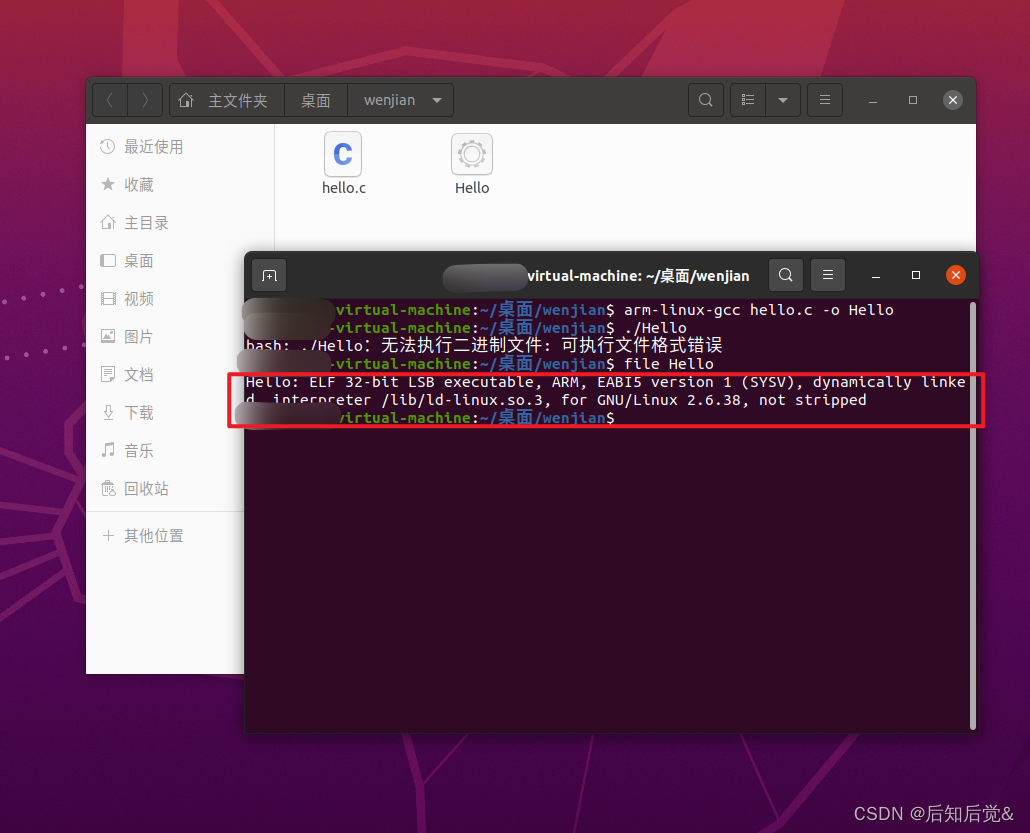The width and height of the screenshot is (1030, 833).
Task: Open 收藏 starred items in sidebar
Action: [x=180, y=185]
